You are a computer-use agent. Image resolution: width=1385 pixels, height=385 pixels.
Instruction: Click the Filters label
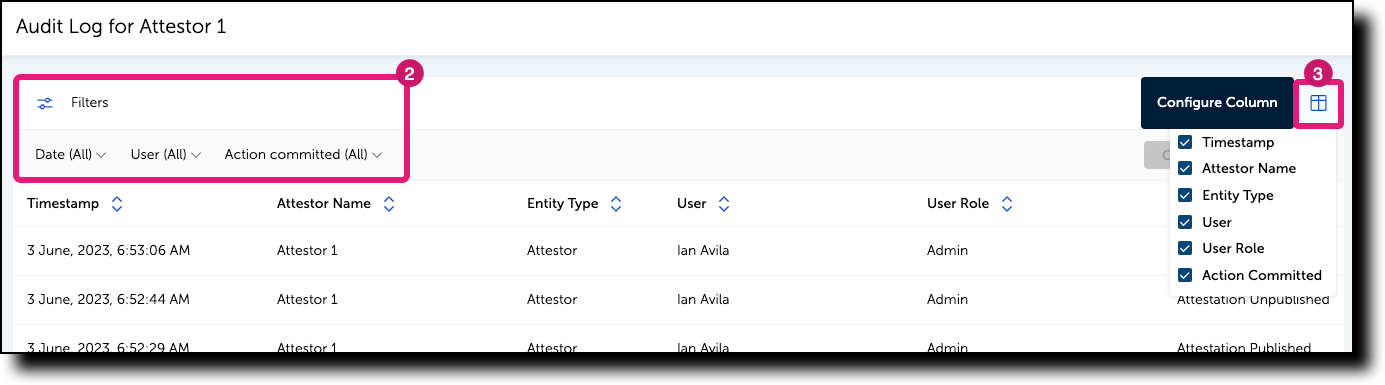click(x=89, y=103)
